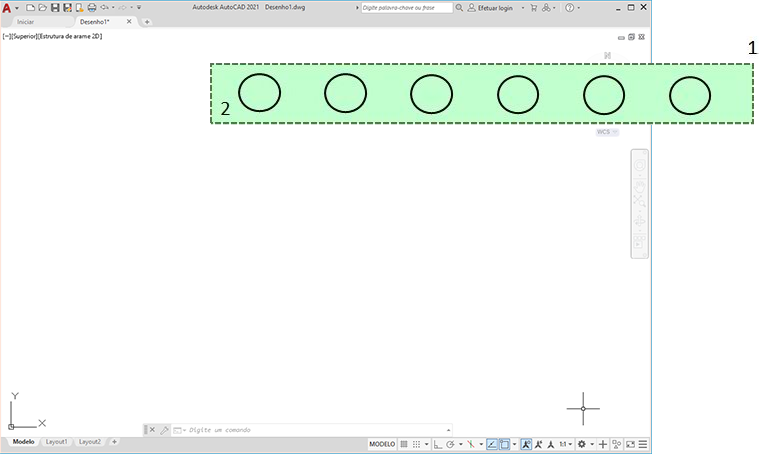Click the Open file folder icon

click(x=43, y=8)
